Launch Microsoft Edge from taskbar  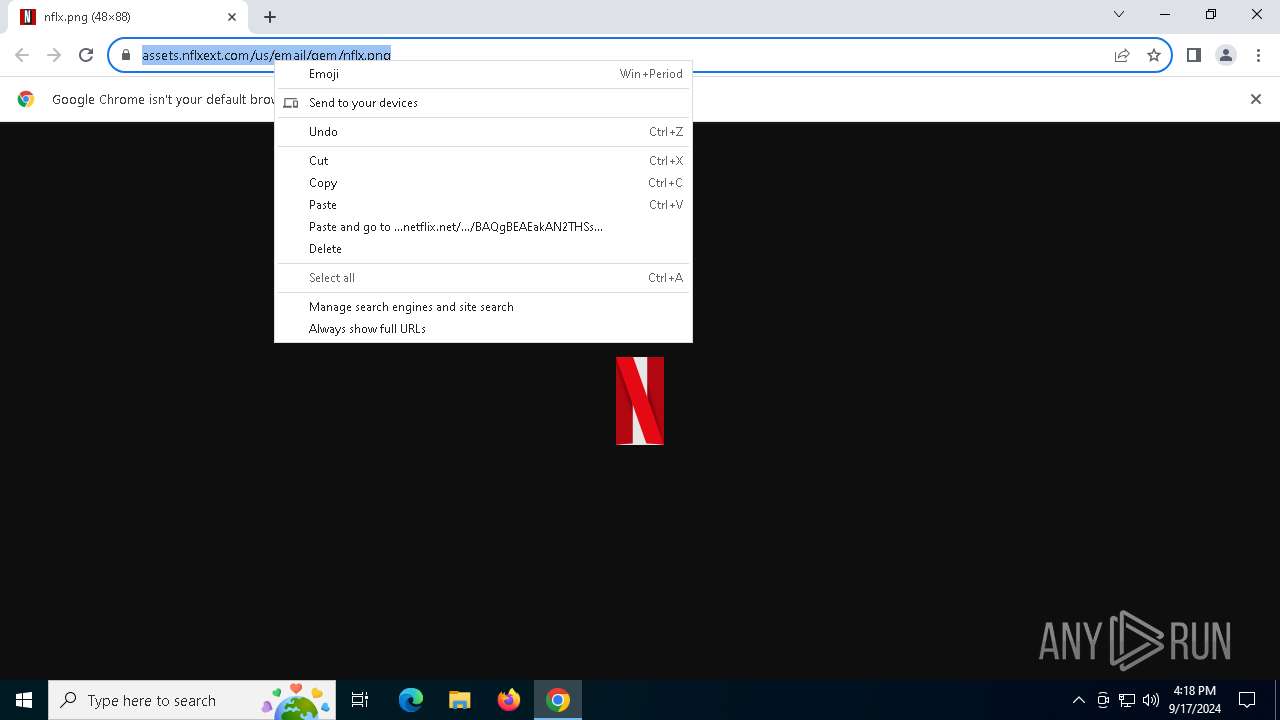pyautogui.click(x=410, y=700)
